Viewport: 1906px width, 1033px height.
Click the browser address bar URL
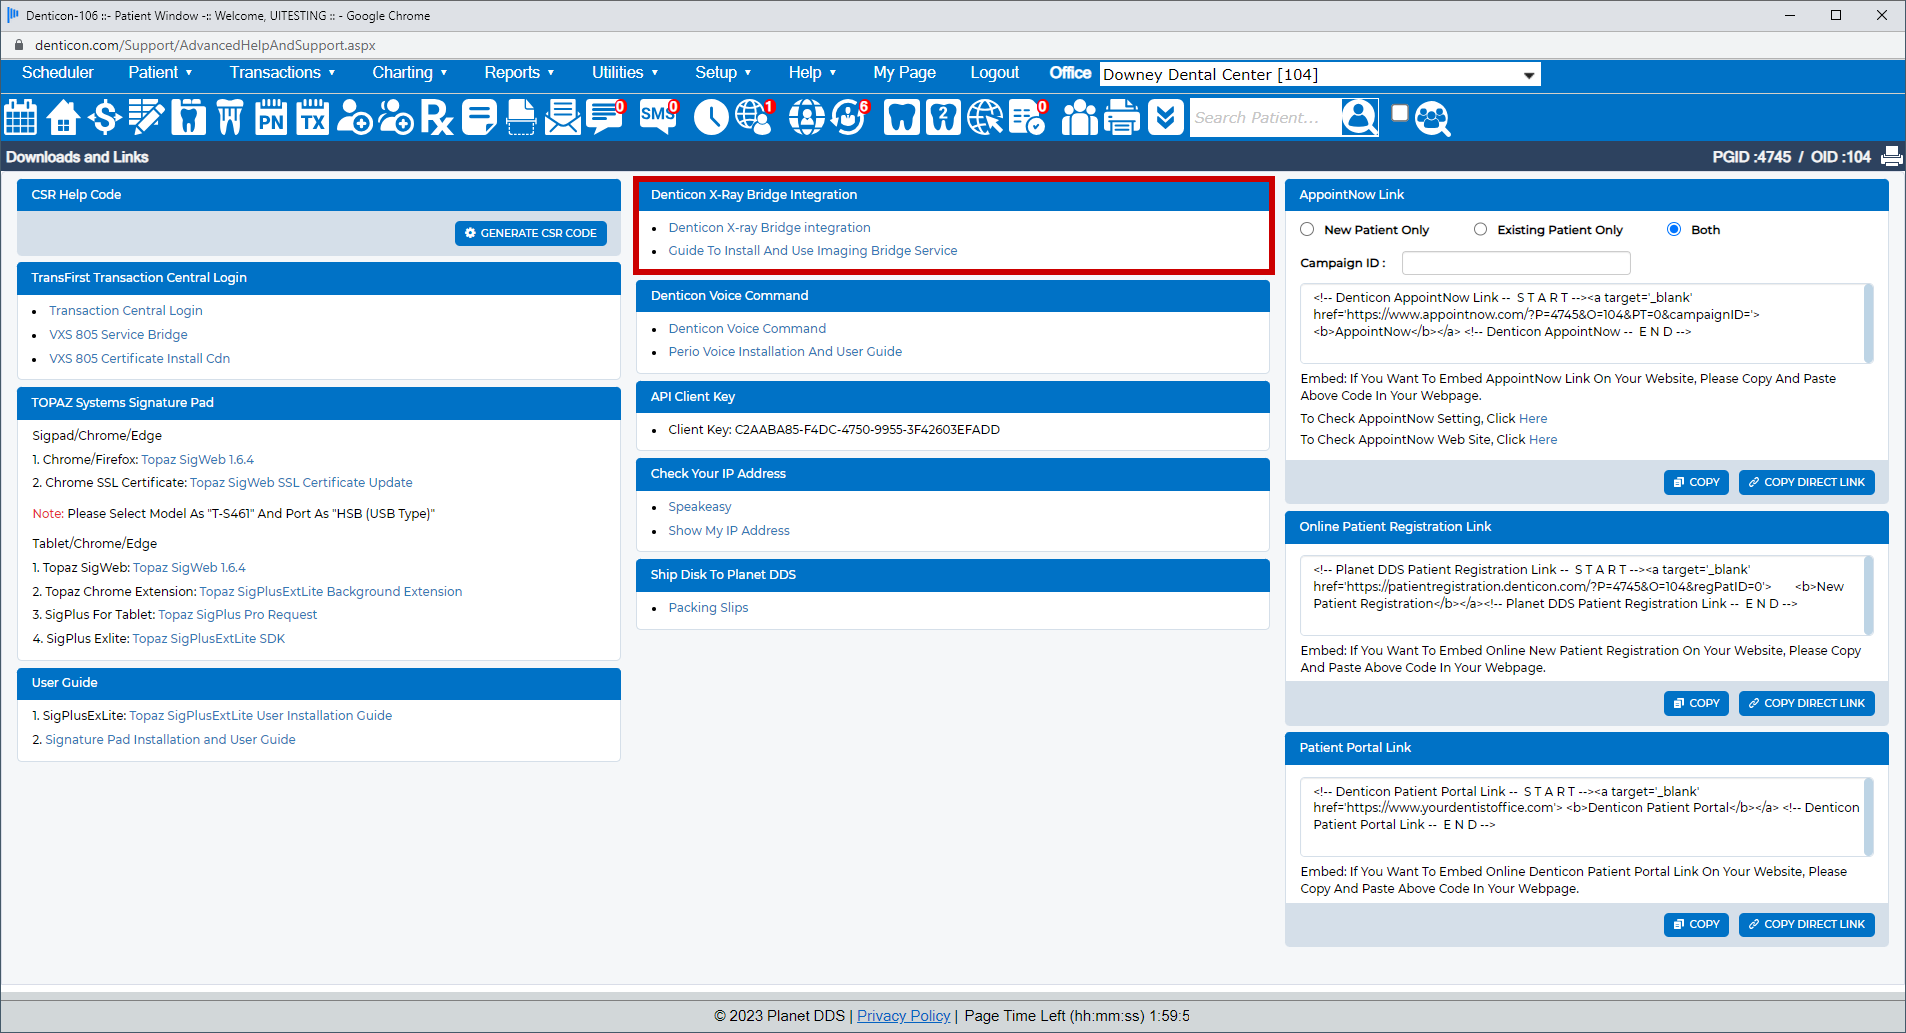click(x=205, y=45)
